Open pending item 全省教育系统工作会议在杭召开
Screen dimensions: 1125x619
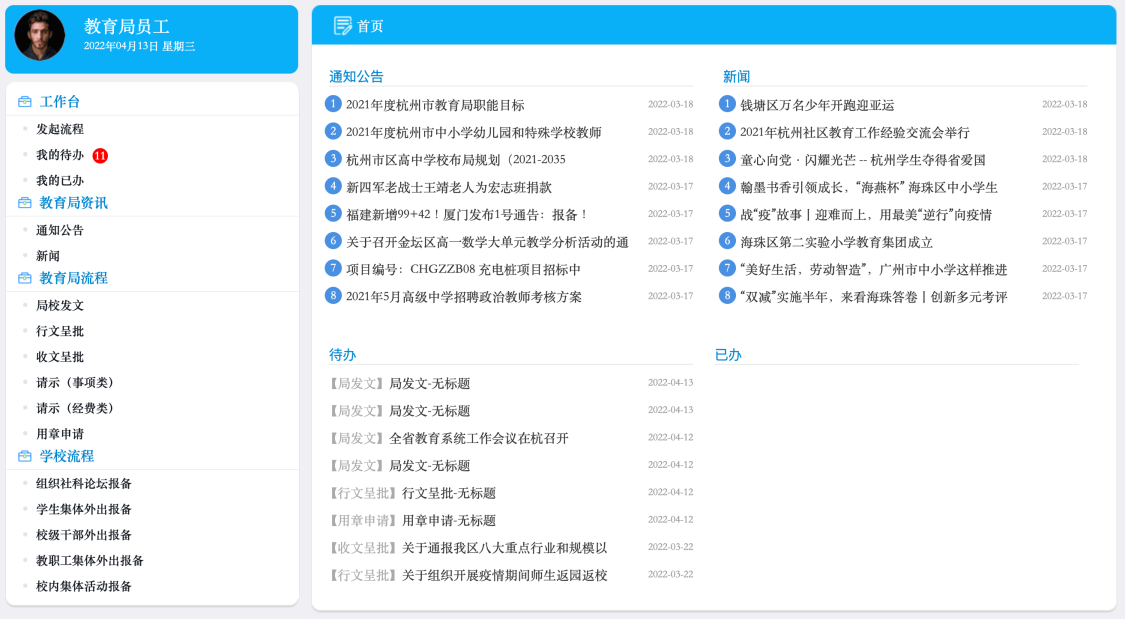pyautogui.click(x=478, y=438)
